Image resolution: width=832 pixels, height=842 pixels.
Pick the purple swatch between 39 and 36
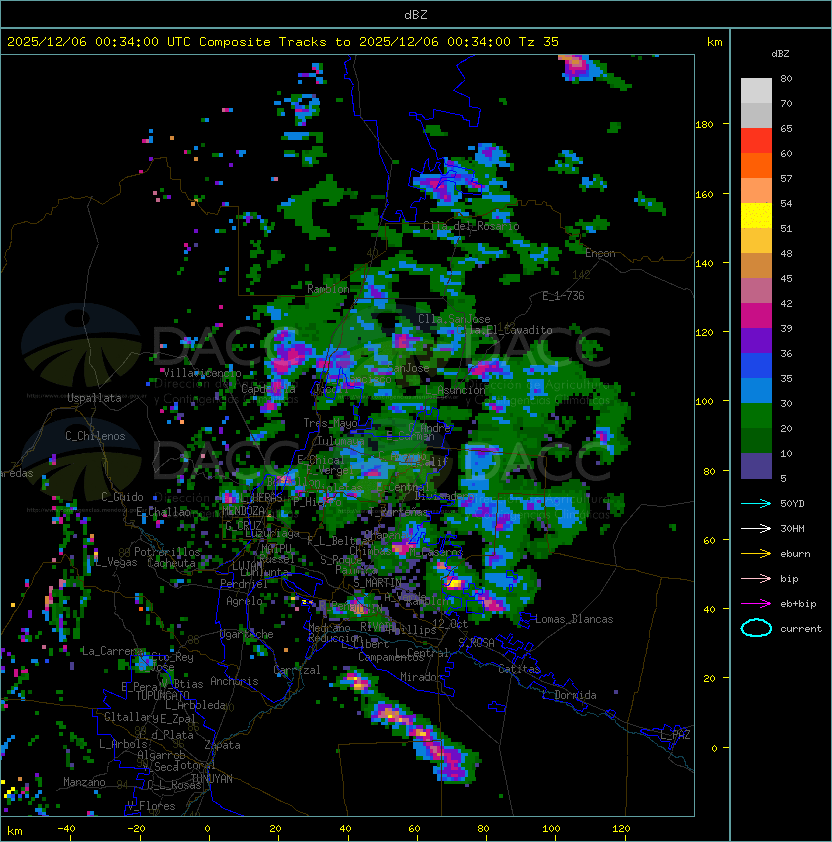(756, 341)
